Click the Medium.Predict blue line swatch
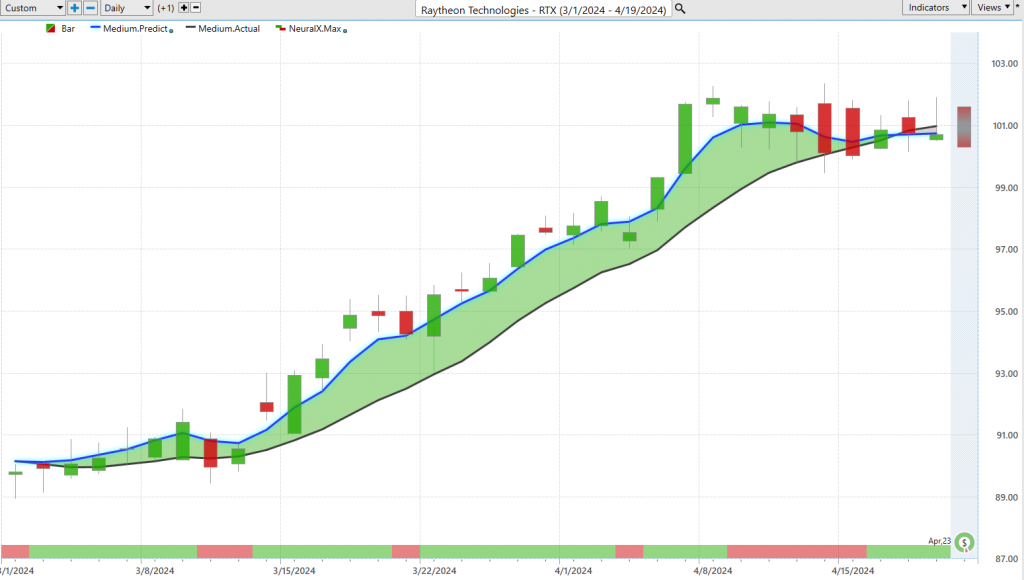The height and width of the screenshot is (580, 1024). [x=95, y=28]
